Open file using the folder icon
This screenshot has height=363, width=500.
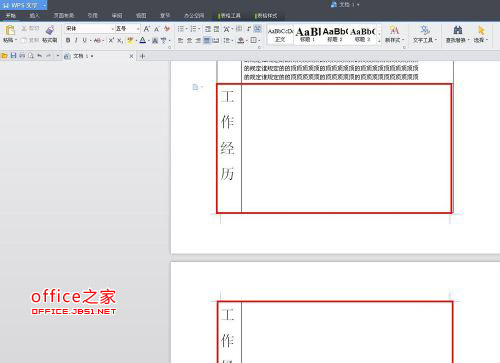pos(4,56)
